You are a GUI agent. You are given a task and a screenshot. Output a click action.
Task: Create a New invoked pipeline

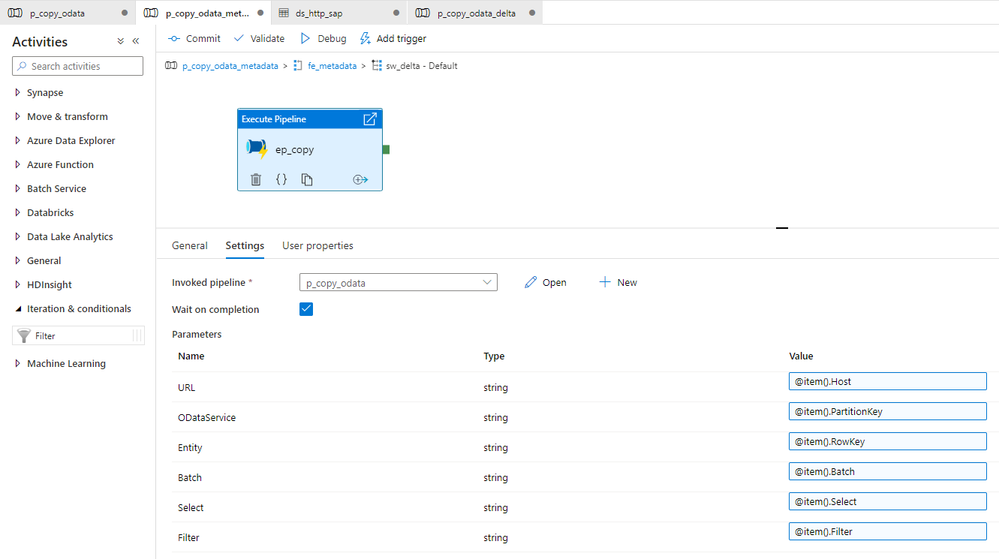[x=617, y=282]
